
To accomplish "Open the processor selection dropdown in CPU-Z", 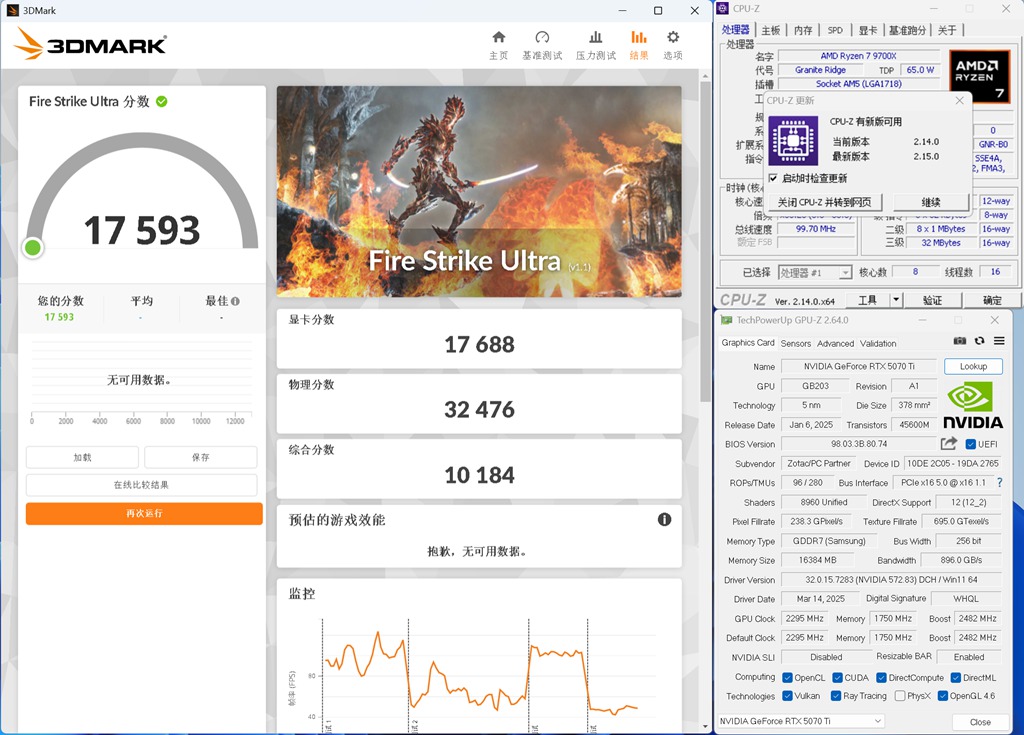I will click(816, 272).
